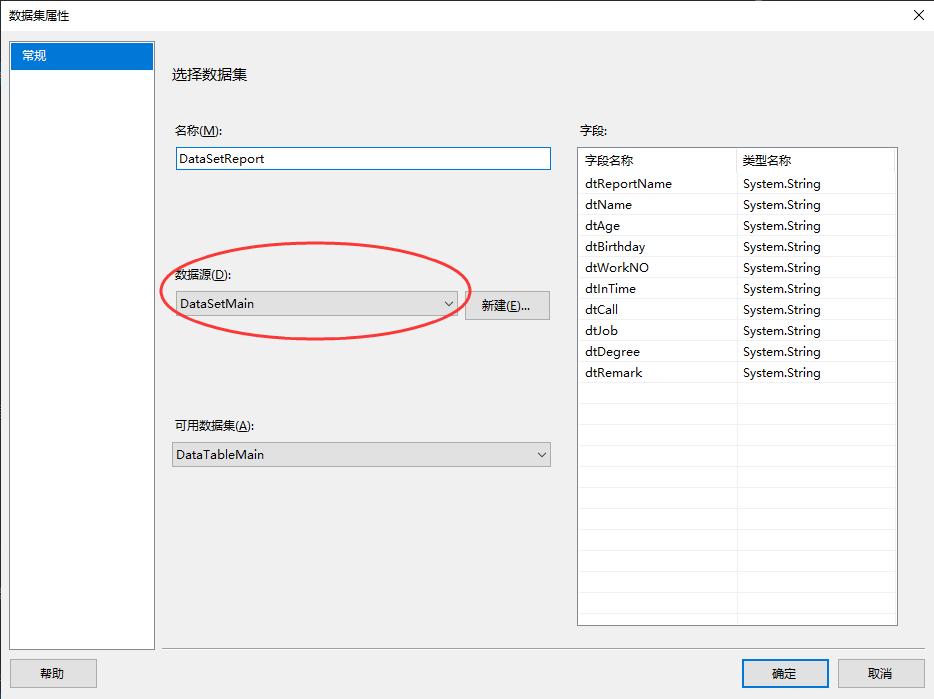Close the 数据集属性 dialog
The width and height of the screenshot is (934, 699).
coord(919,15)
